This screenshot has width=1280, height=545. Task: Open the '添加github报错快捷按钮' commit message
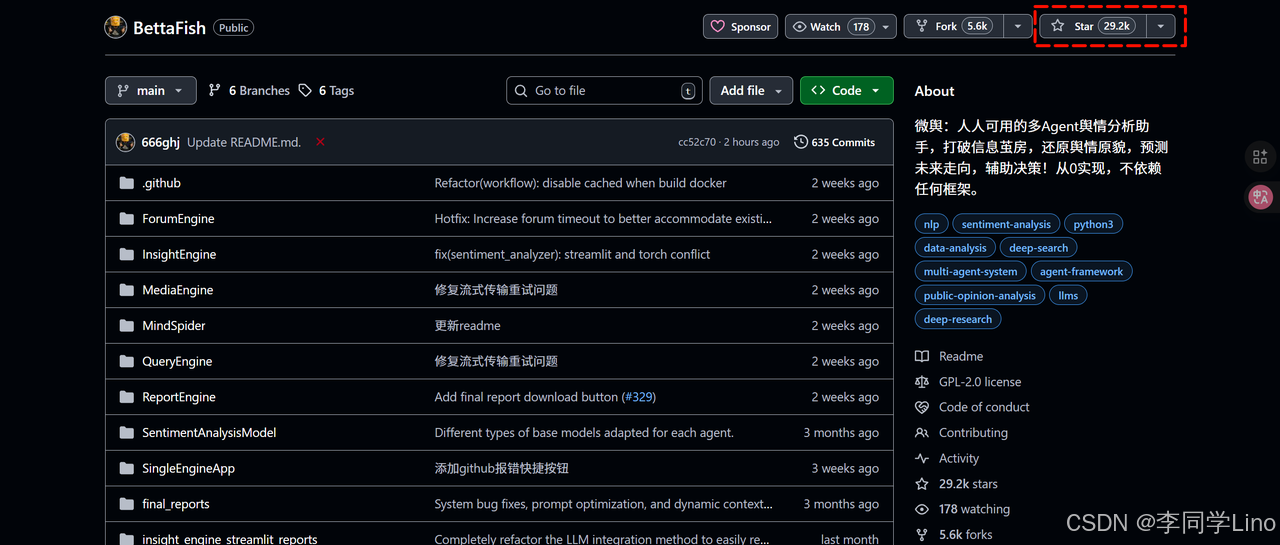tap(501, 468)
